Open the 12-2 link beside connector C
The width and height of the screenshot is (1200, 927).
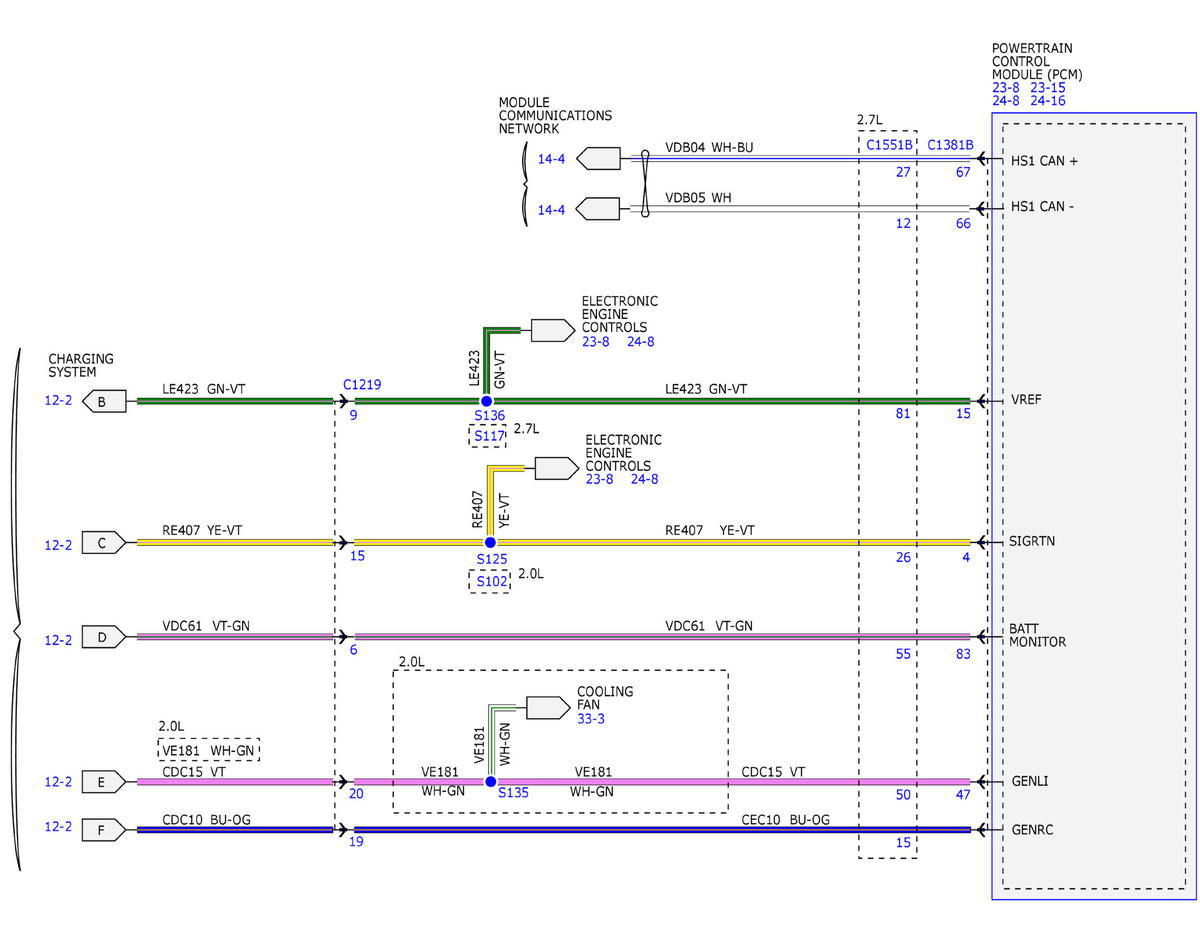59,546
